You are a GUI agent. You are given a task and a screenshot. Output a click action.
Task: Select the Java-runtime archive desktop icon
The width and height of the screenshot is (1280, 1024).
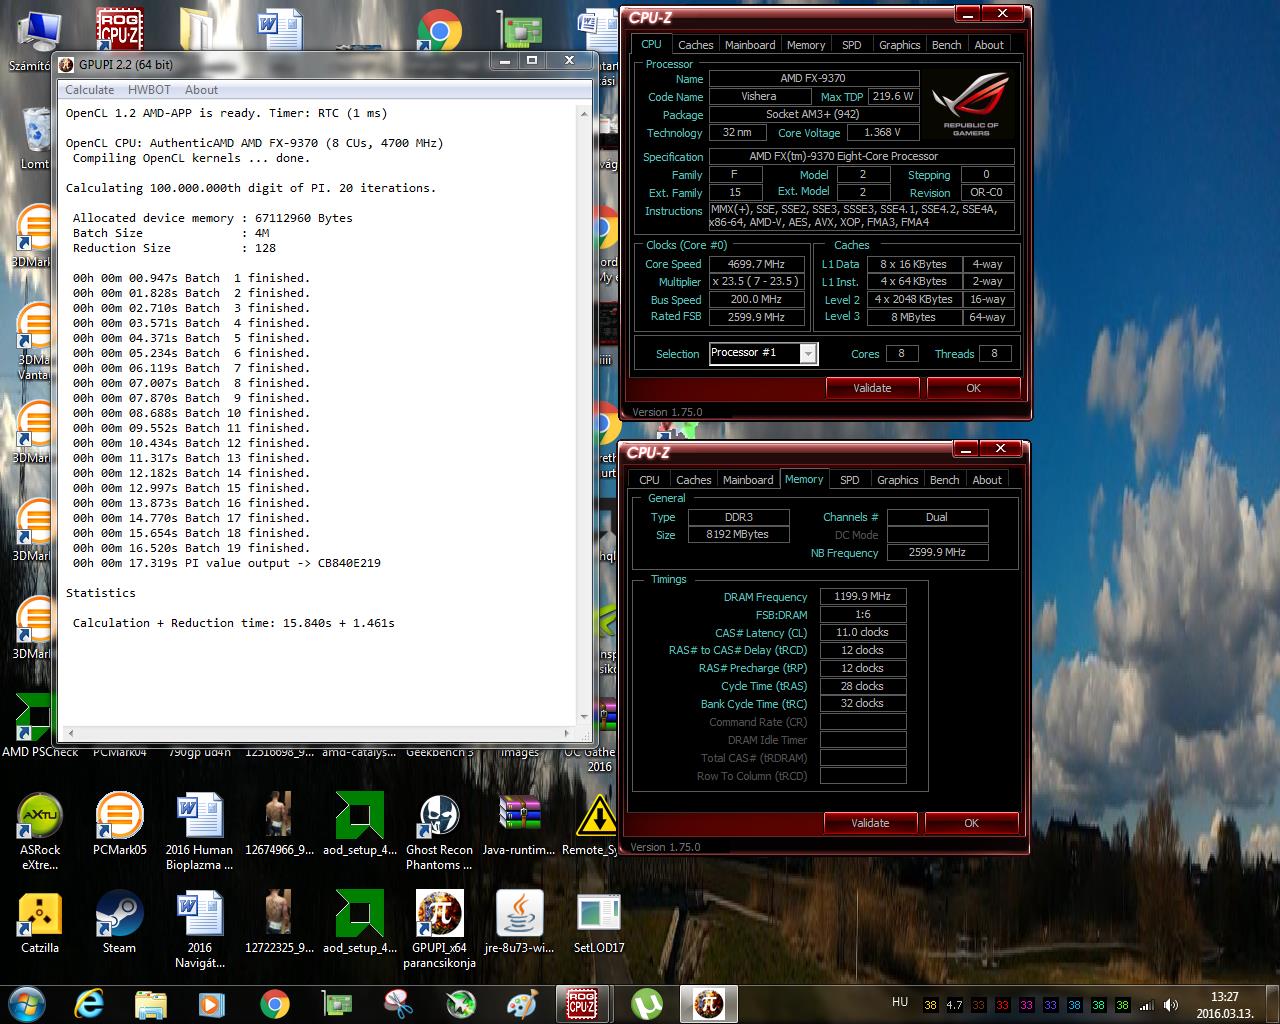point(519,824)
